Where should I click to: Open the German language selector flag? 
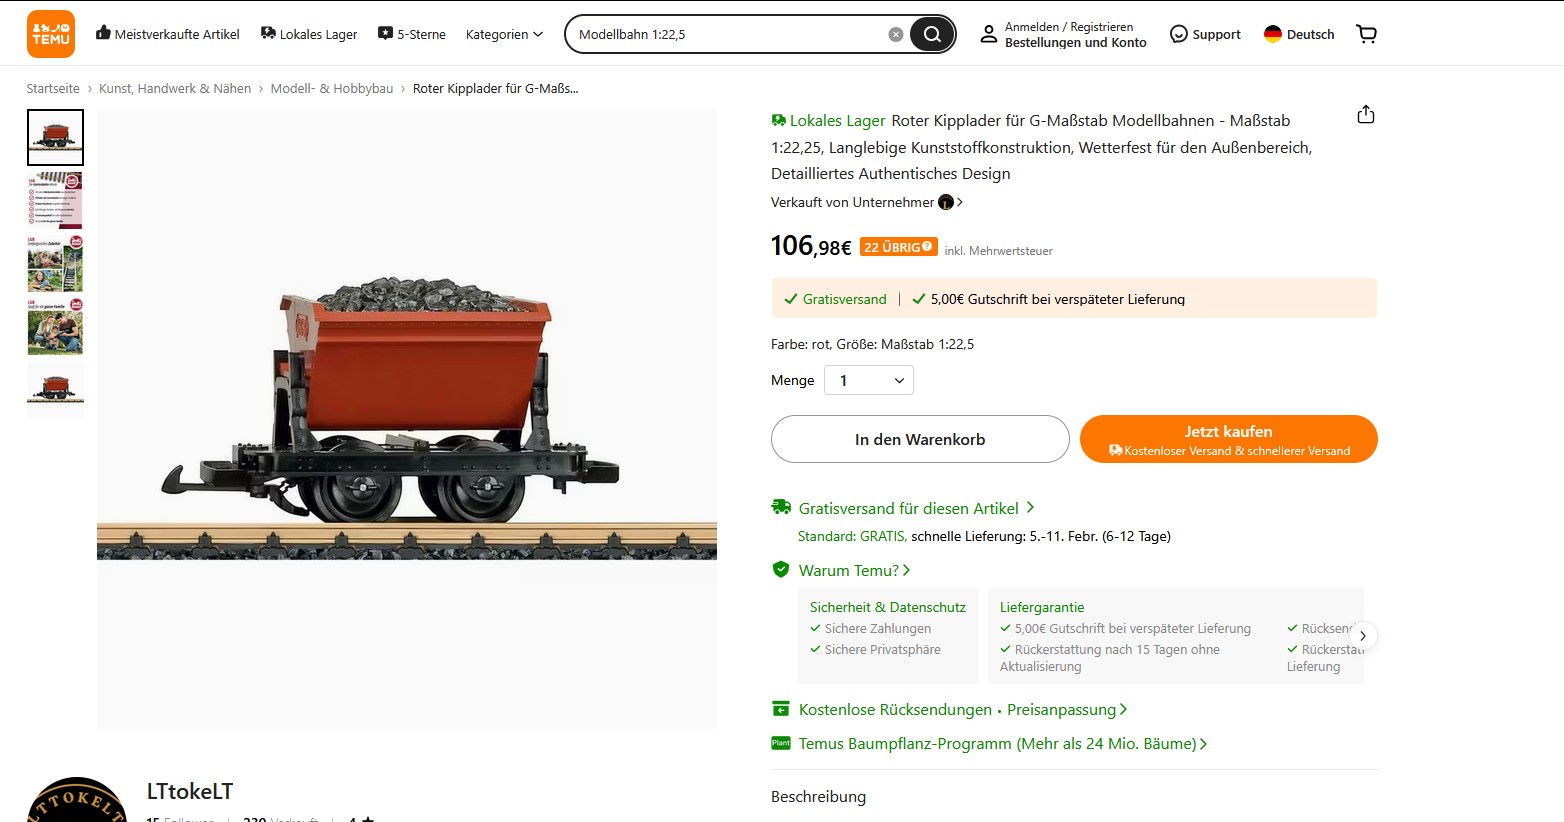(1272, 33)
